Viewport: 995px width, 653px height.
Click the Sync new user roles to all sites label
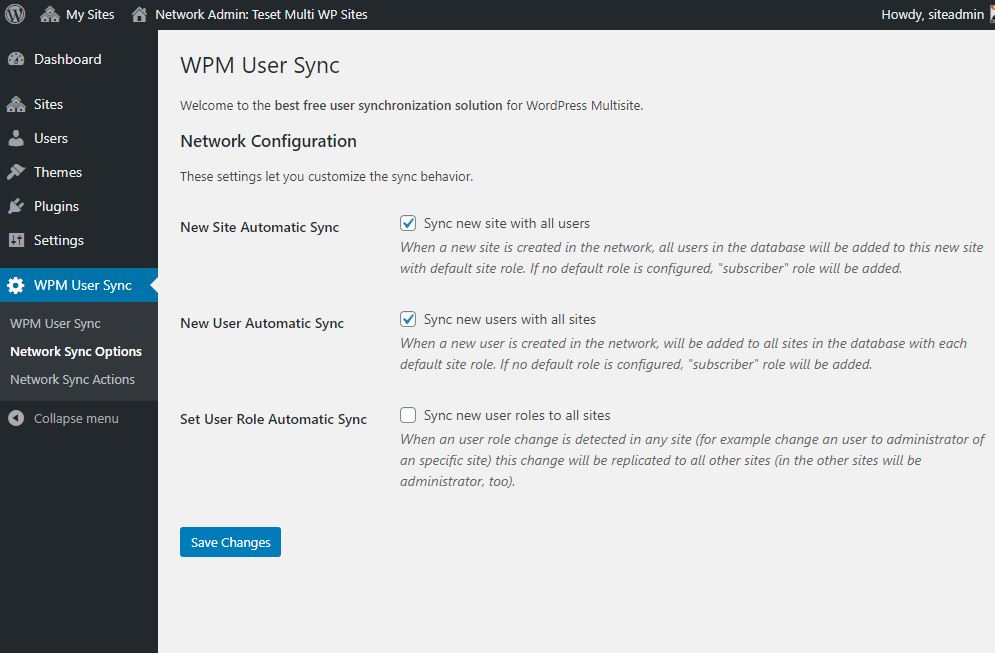tap(517, 415)
